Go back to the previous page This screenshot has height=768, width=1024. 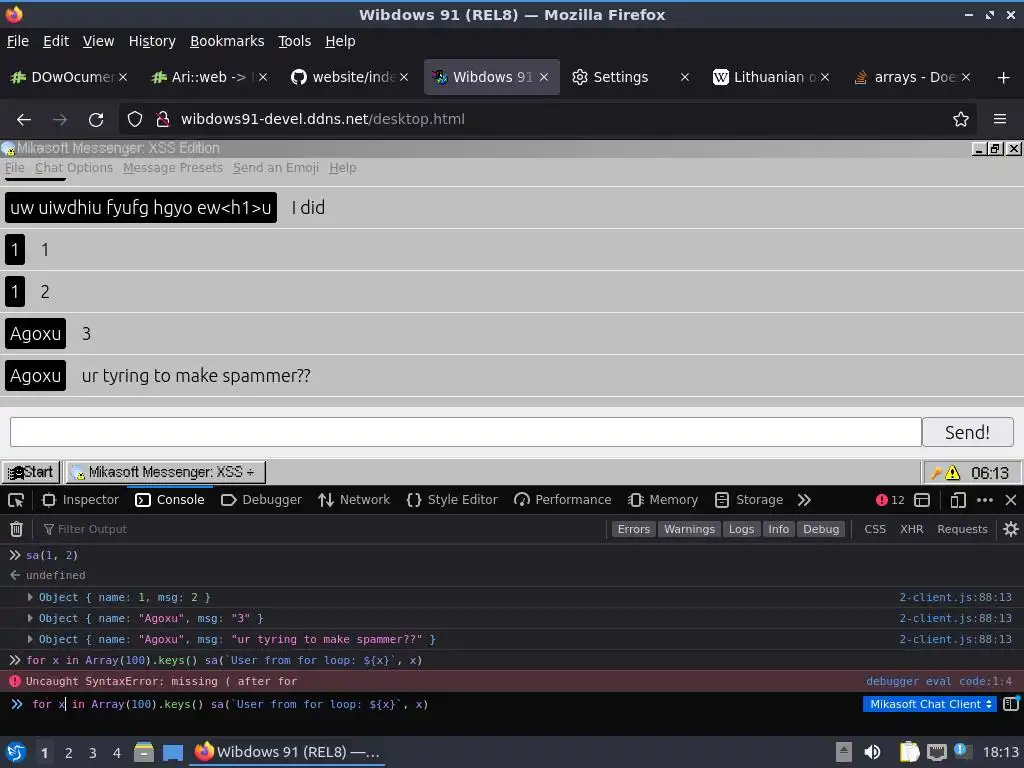[24, 120]
